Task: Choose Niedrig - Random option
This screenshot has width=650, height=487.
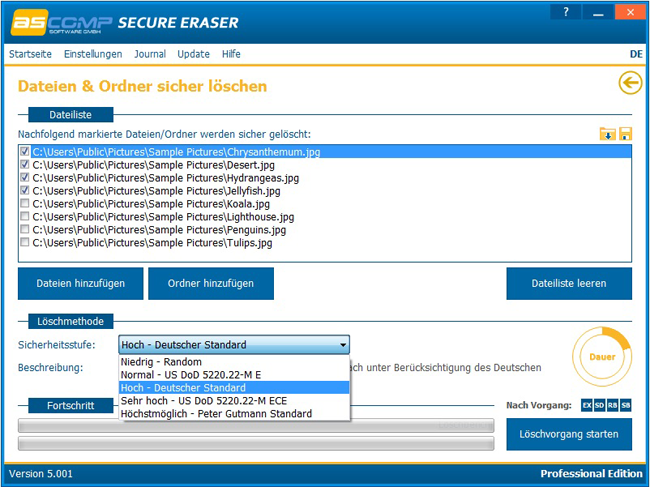Action: tap(234, 362)
